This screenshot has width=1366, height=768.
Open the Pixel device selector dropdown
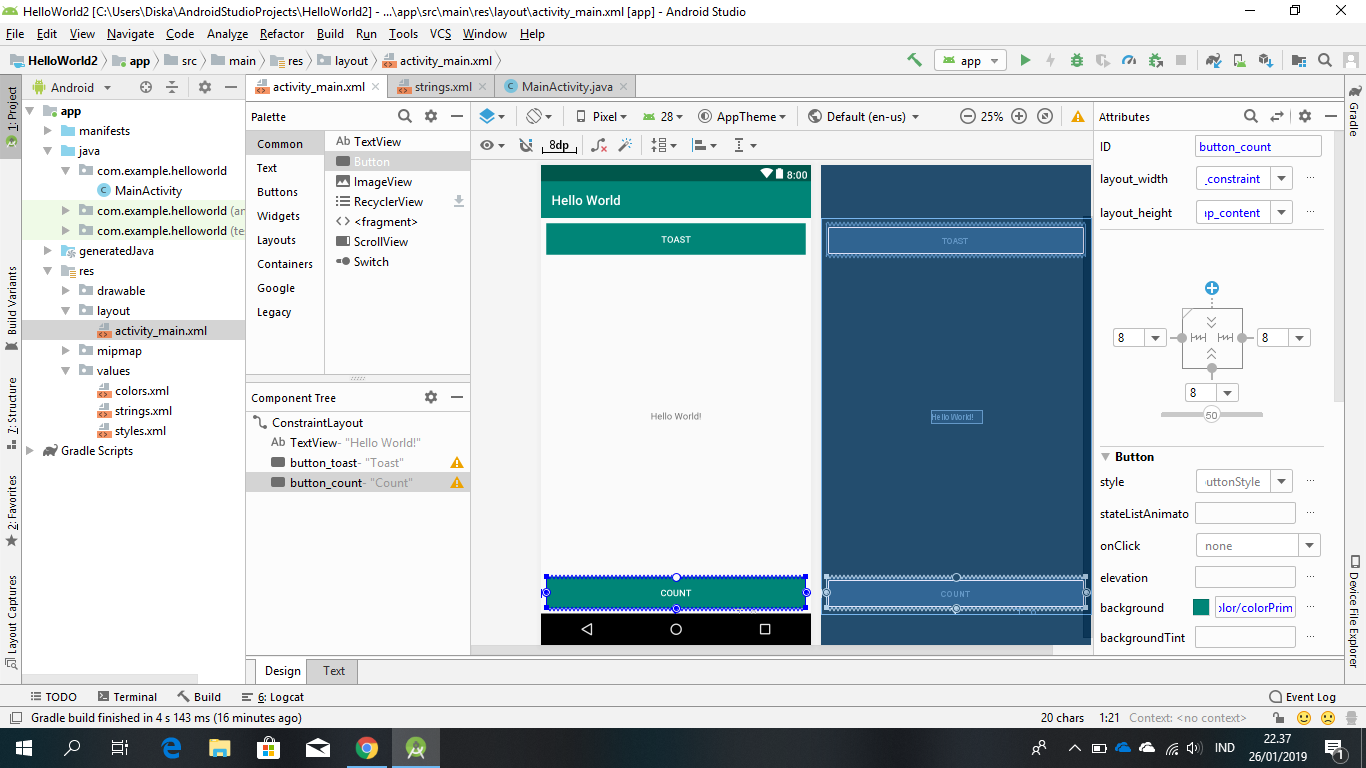click(598, 116)
